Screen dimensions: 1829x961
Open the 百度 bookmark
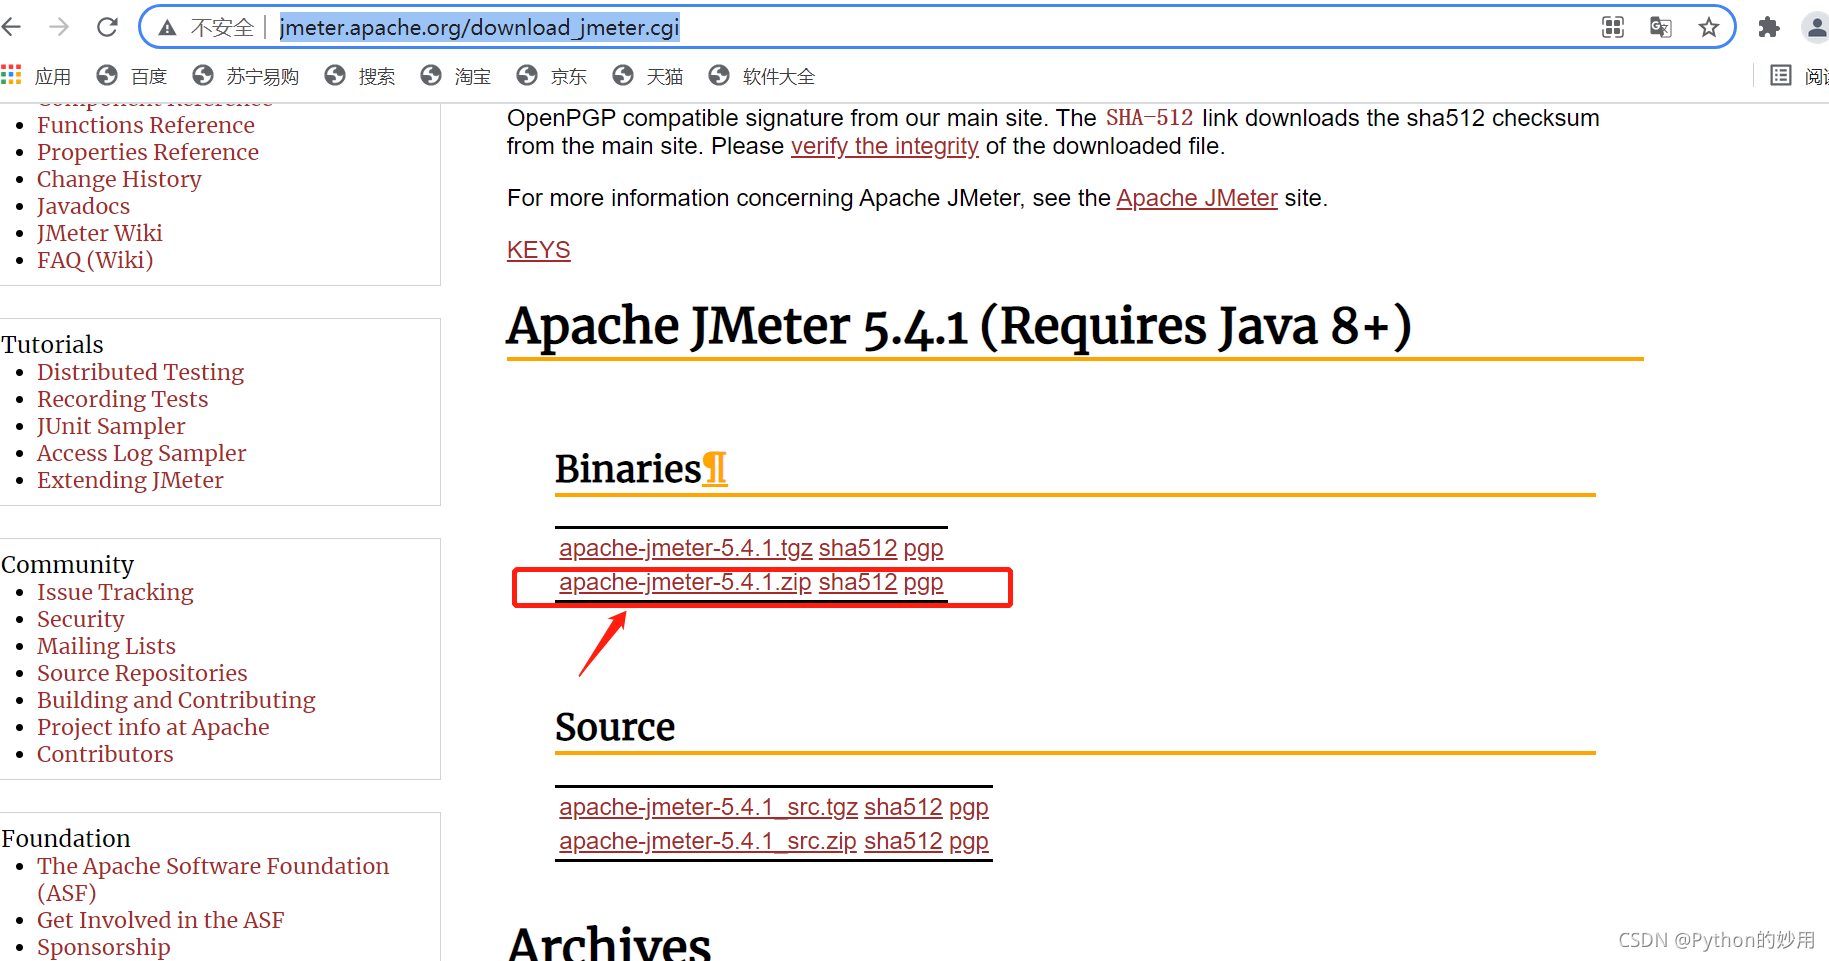click(x=132, y=76)
